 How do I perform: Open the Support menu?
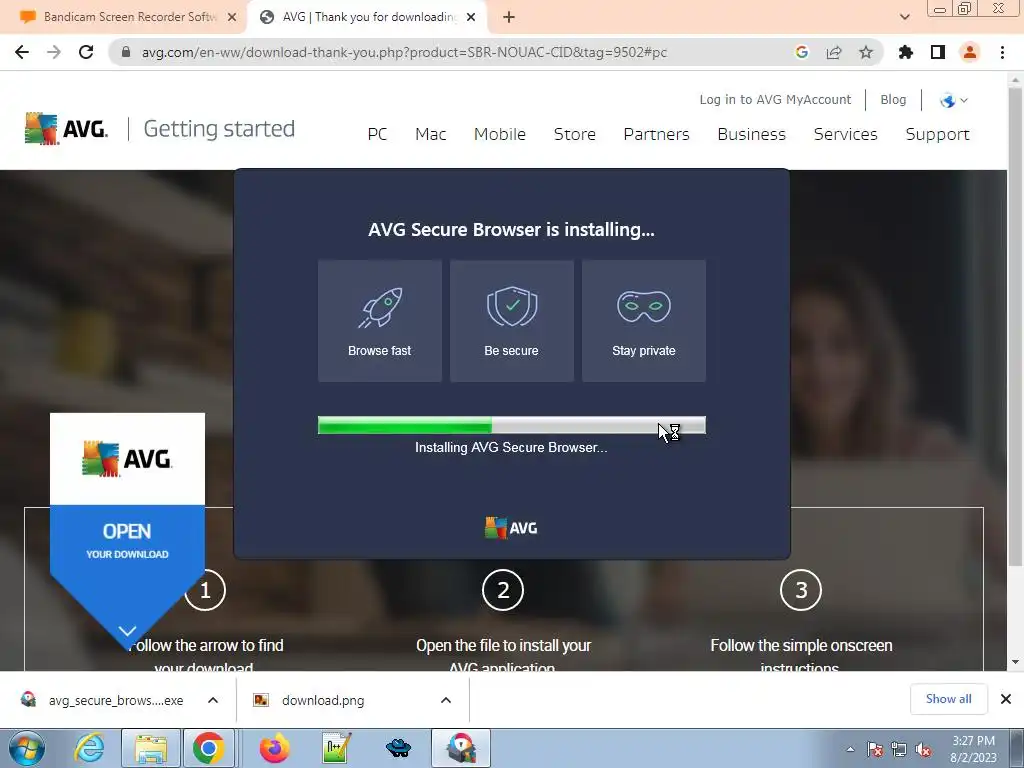[x=937, y=135]
